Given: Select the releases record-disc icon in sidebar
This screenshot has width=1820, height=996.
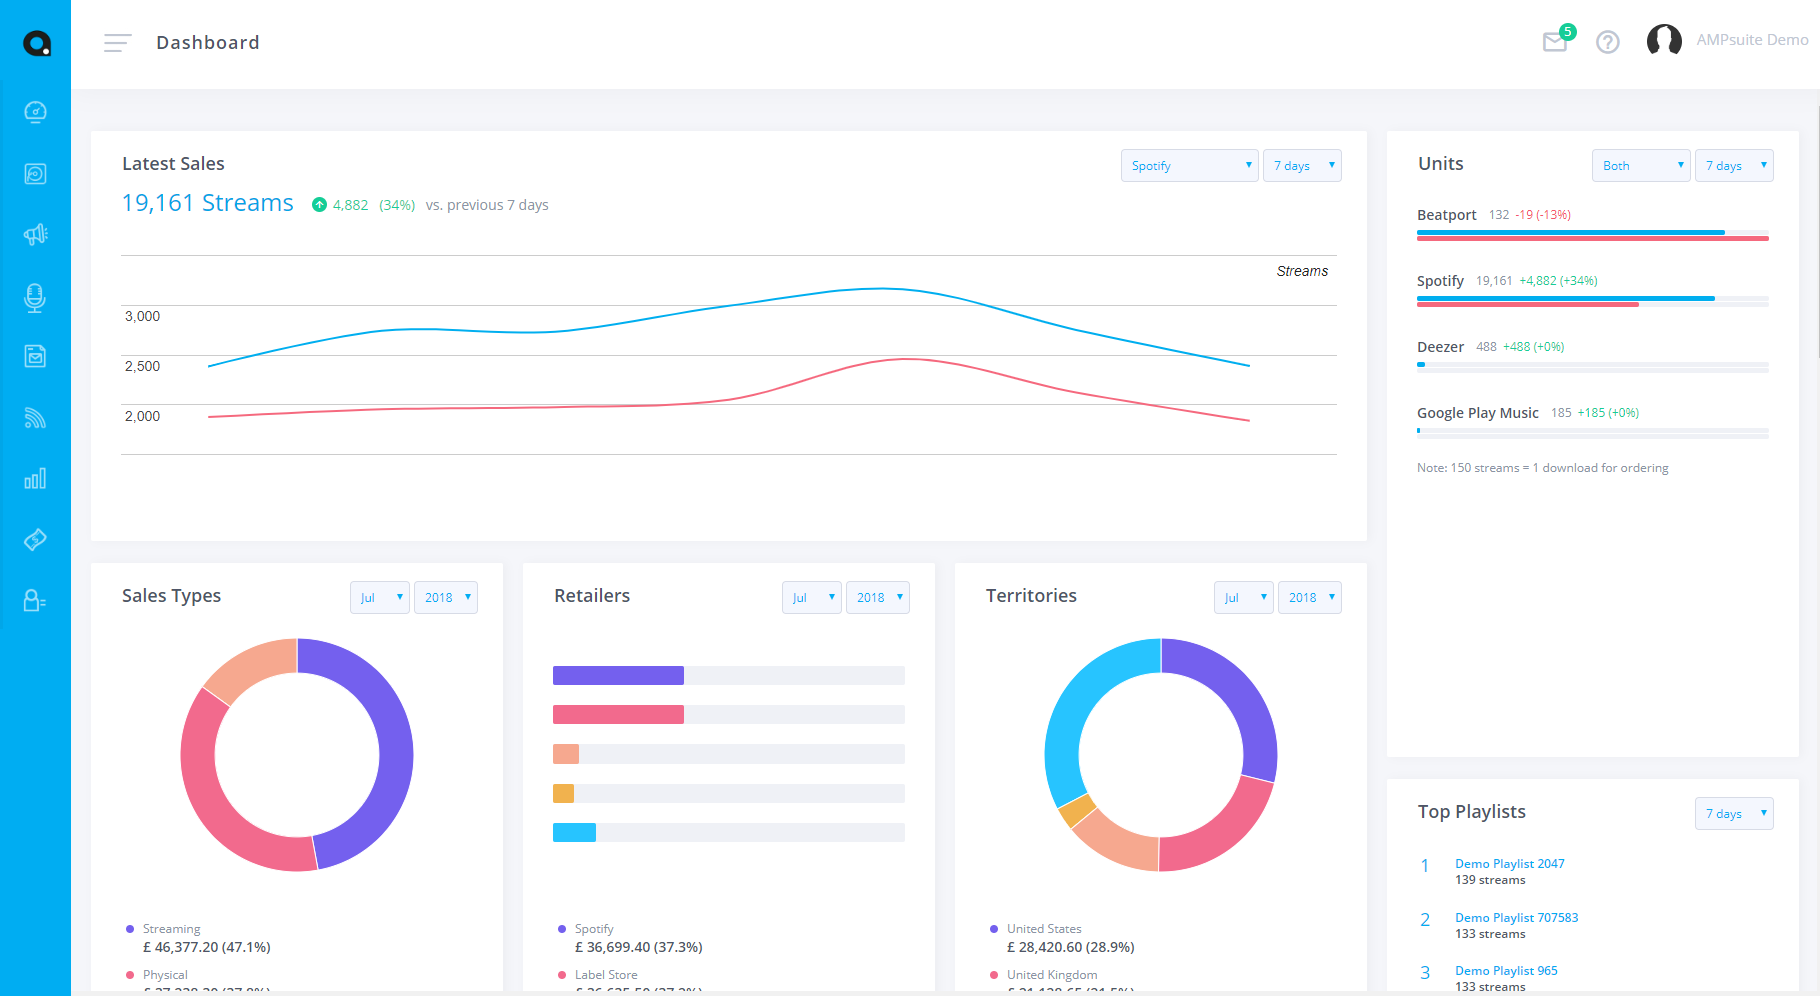Looking at the screenshot, I should click(x=35, y=173).
